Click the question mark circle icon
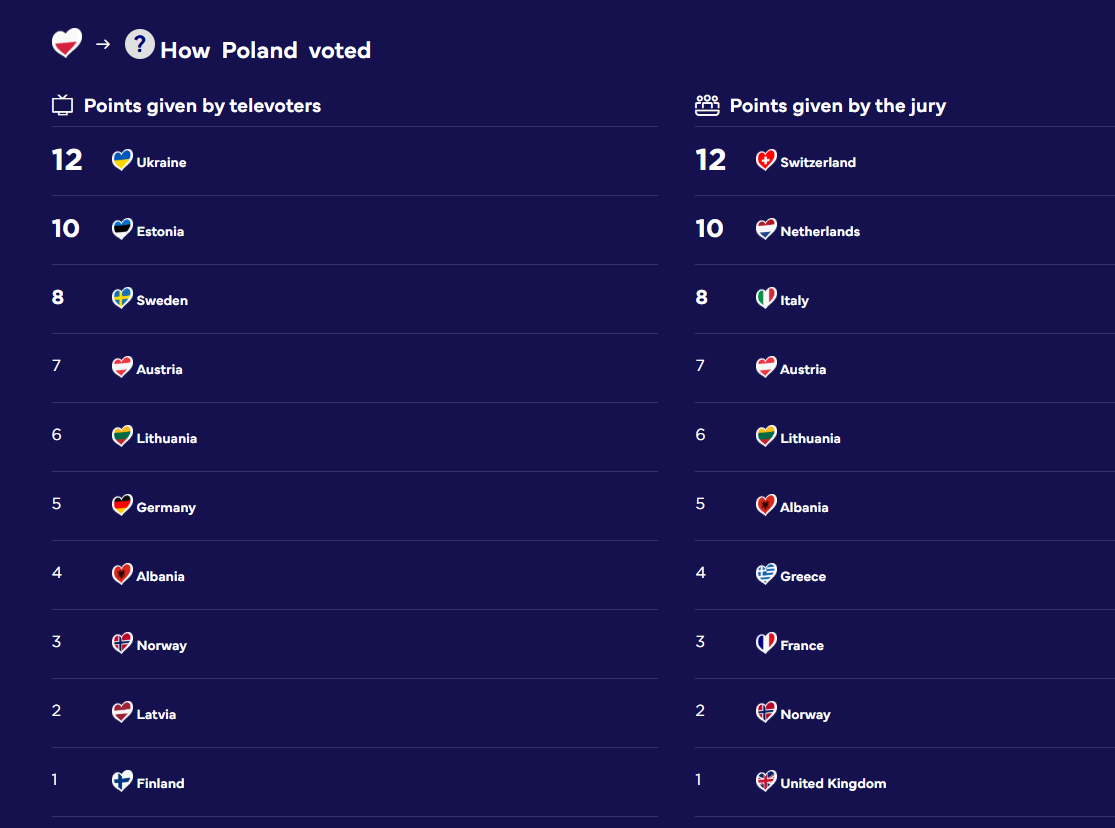 click(139, 44)
